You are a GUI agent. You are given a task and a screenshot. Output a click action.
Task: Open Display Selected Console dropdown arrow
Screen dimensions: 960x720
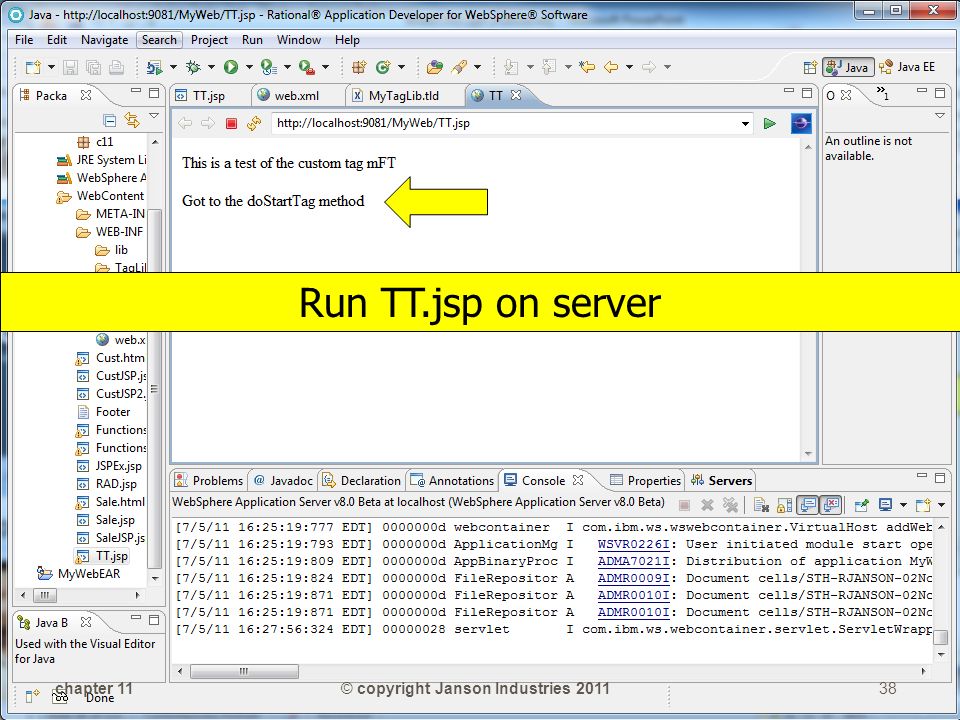pos(903,505)
